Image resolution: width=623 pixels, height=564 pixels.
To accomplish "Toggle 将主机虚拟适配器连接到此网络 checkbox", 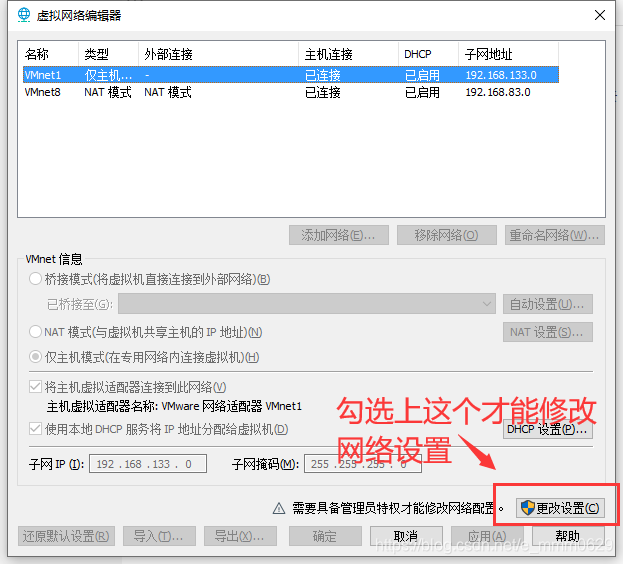I will pos(35,386).
